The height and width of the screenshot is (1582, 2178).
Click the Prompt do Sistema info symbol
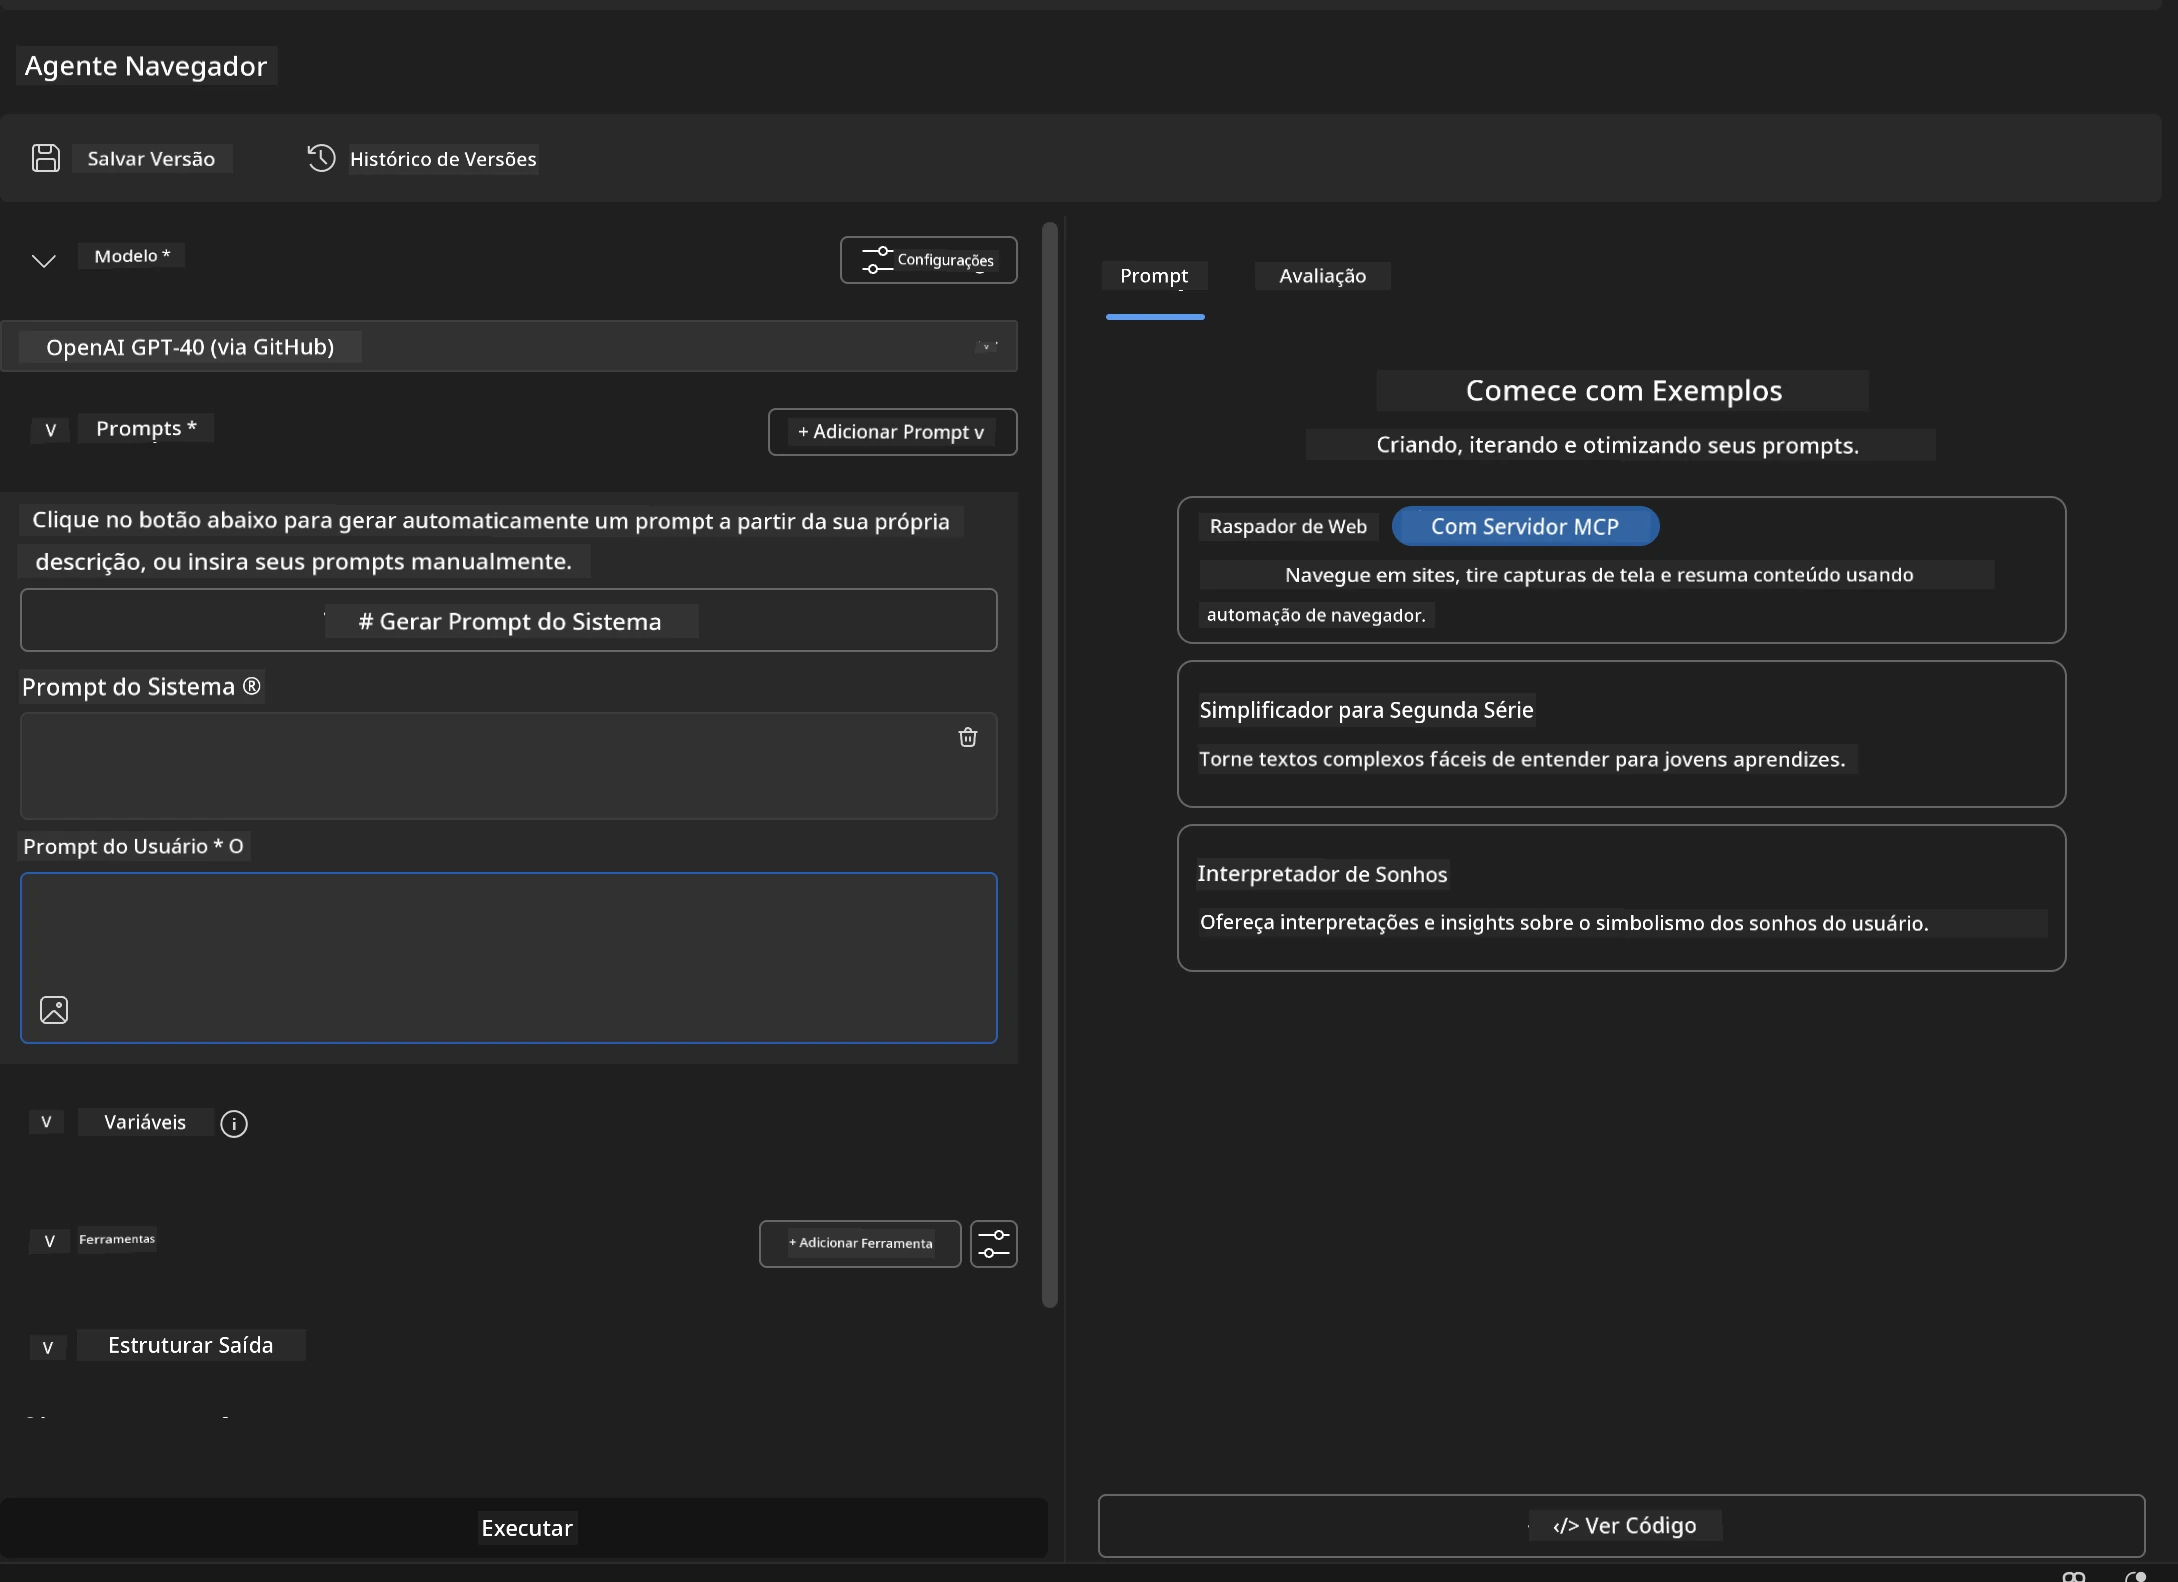click(x=252, y=686)
